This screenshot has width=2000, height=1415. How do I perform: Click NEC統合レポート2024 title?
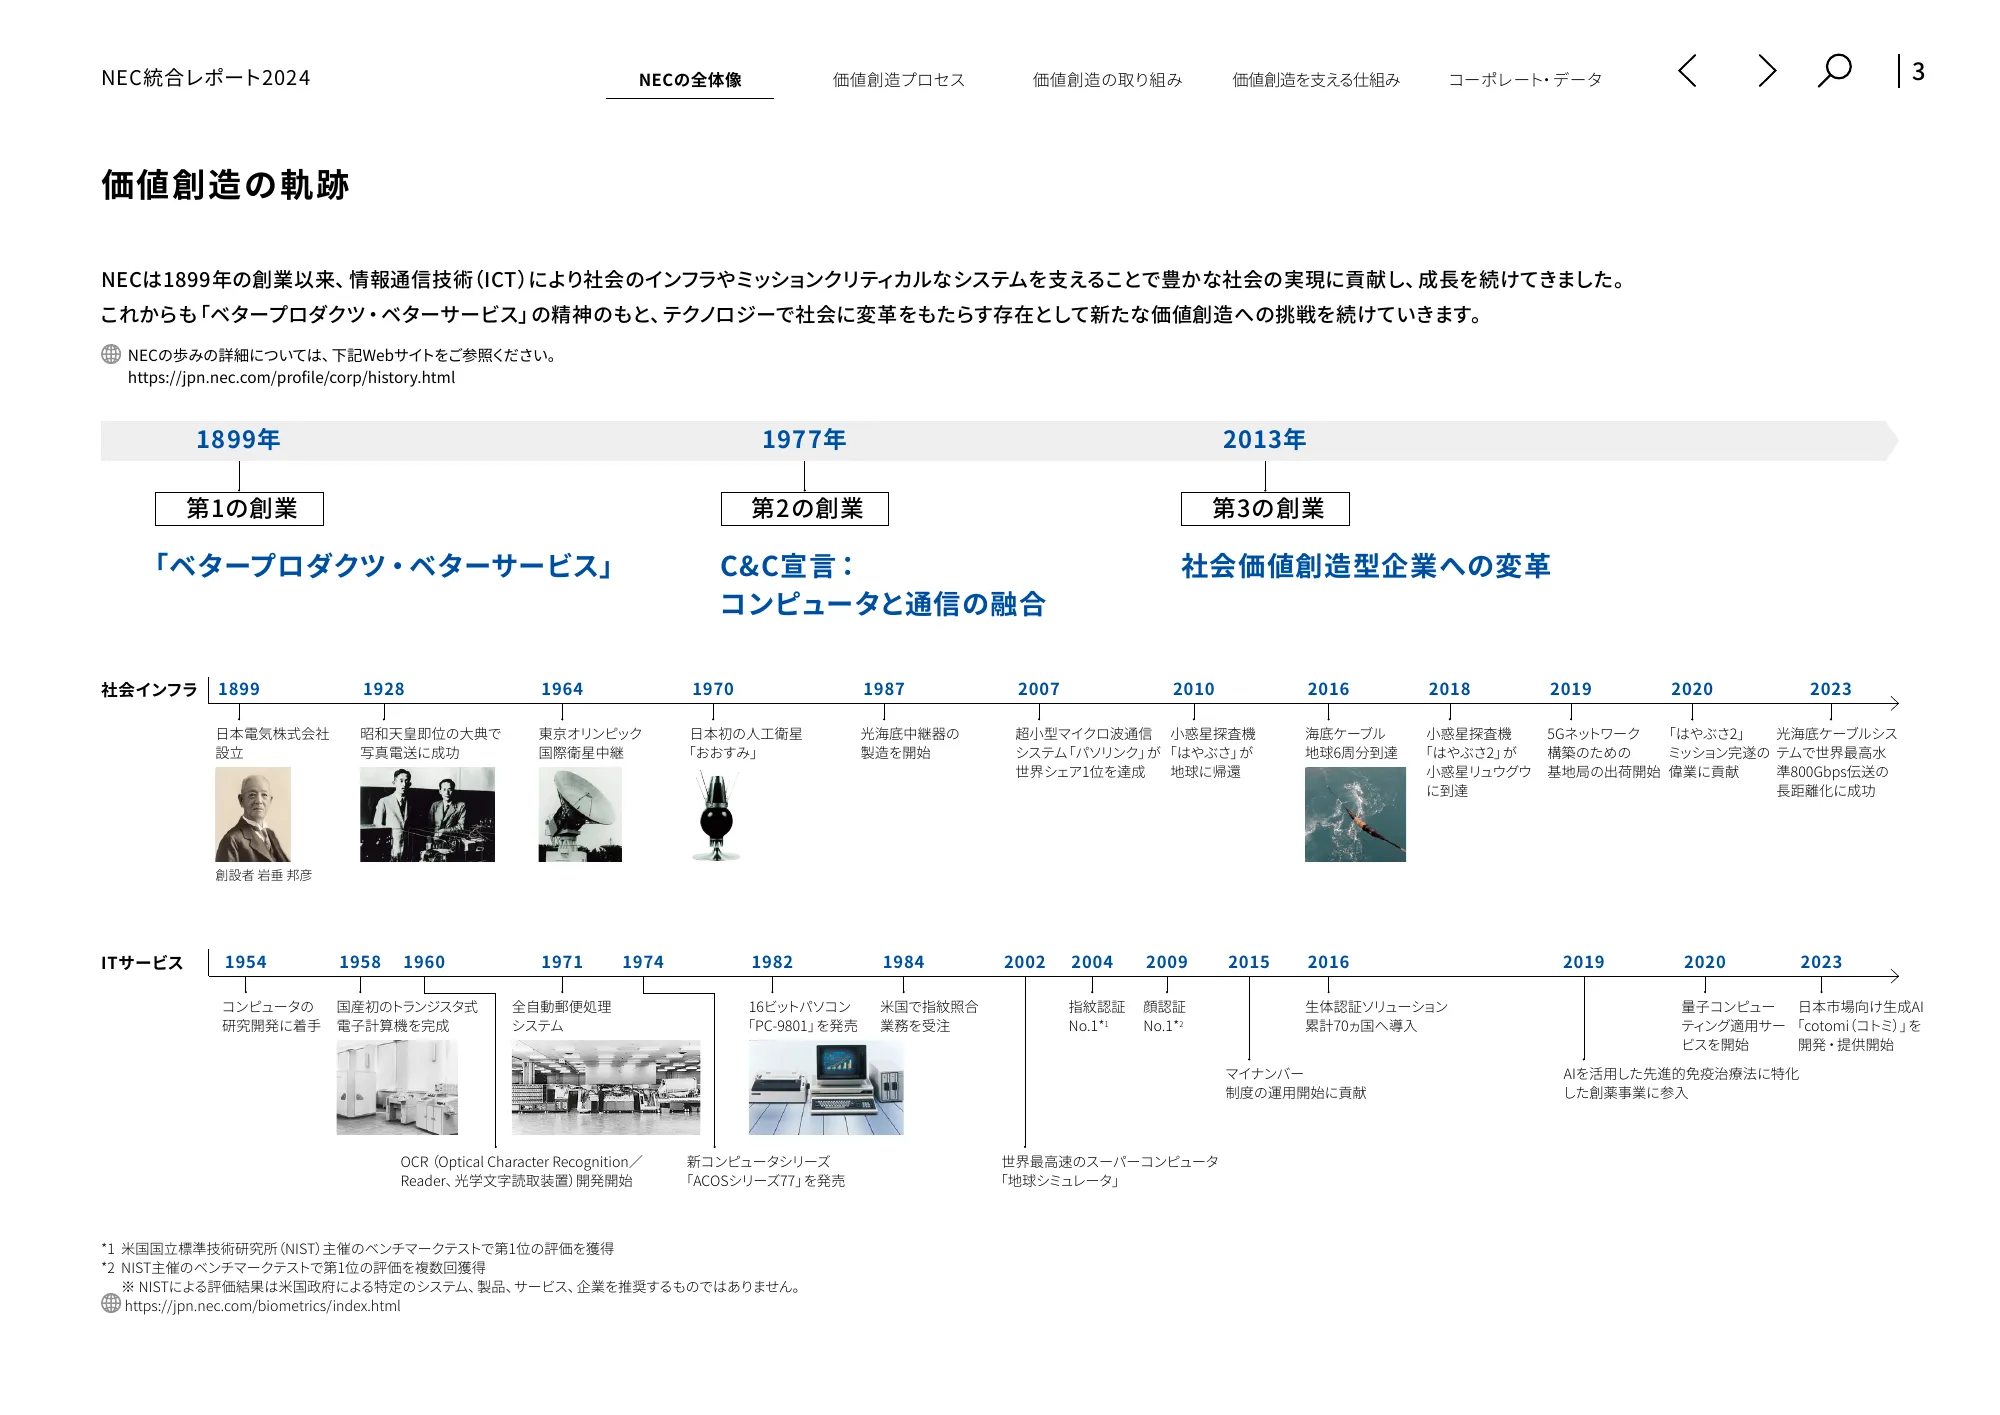tap(206, 78)
